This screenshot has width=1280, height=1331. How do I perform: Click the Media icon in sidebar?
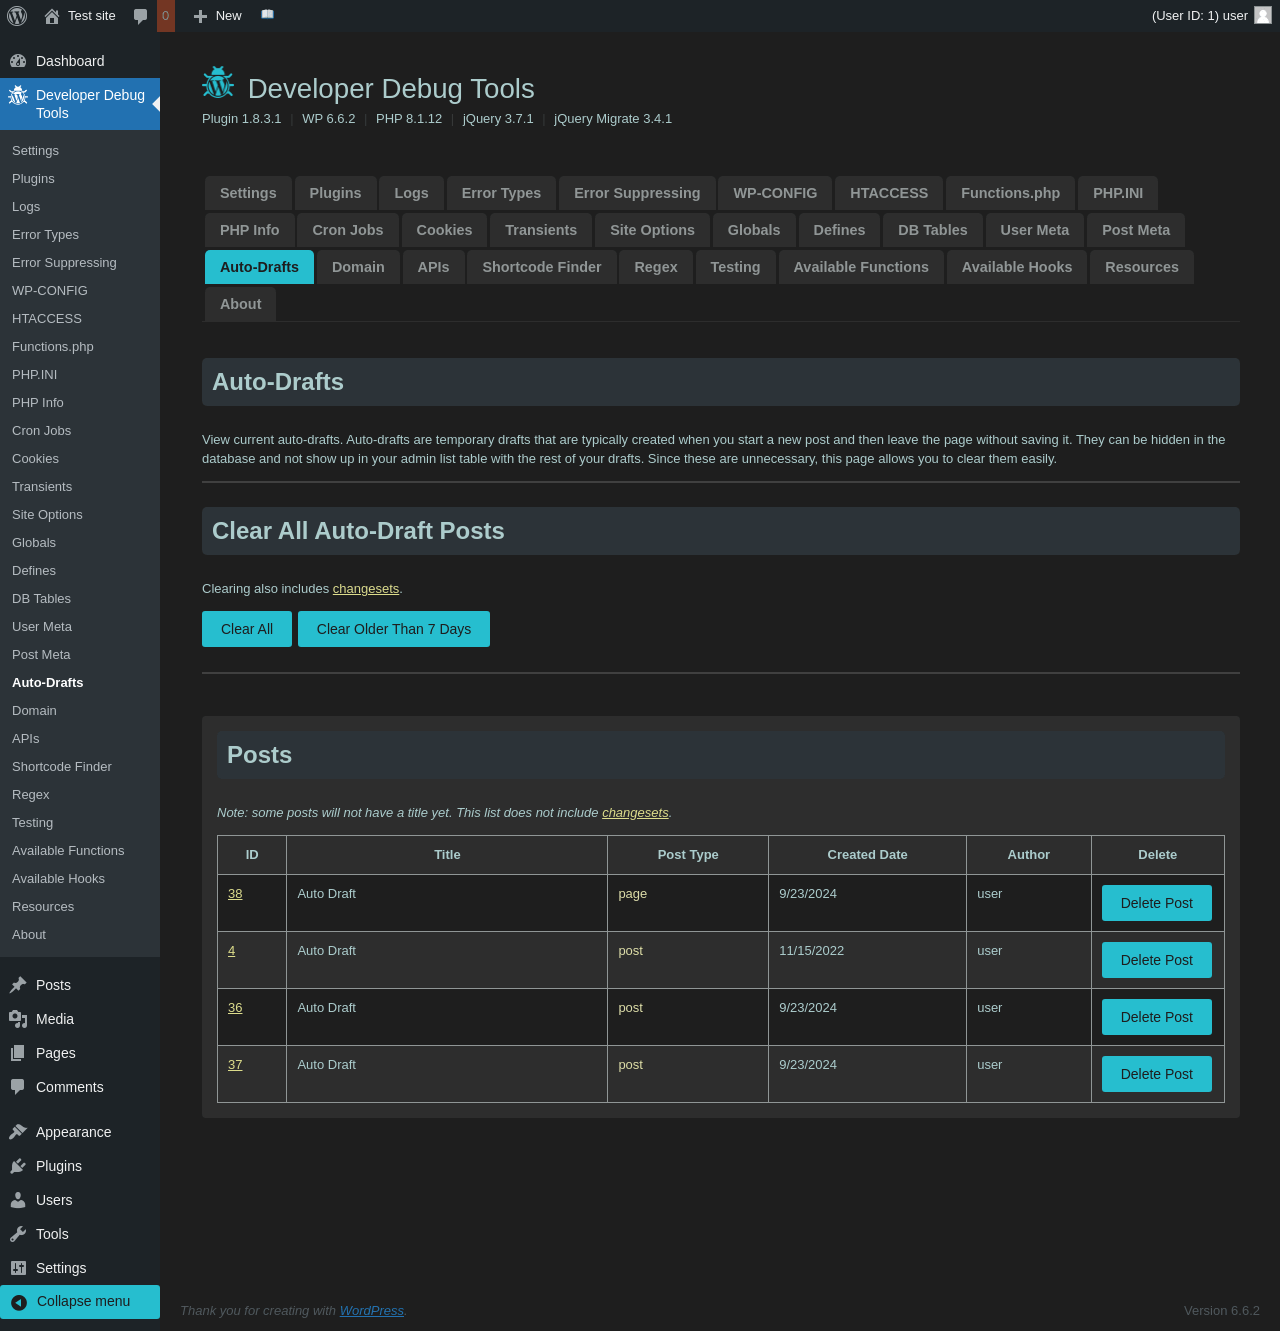tap(18, 1019)
